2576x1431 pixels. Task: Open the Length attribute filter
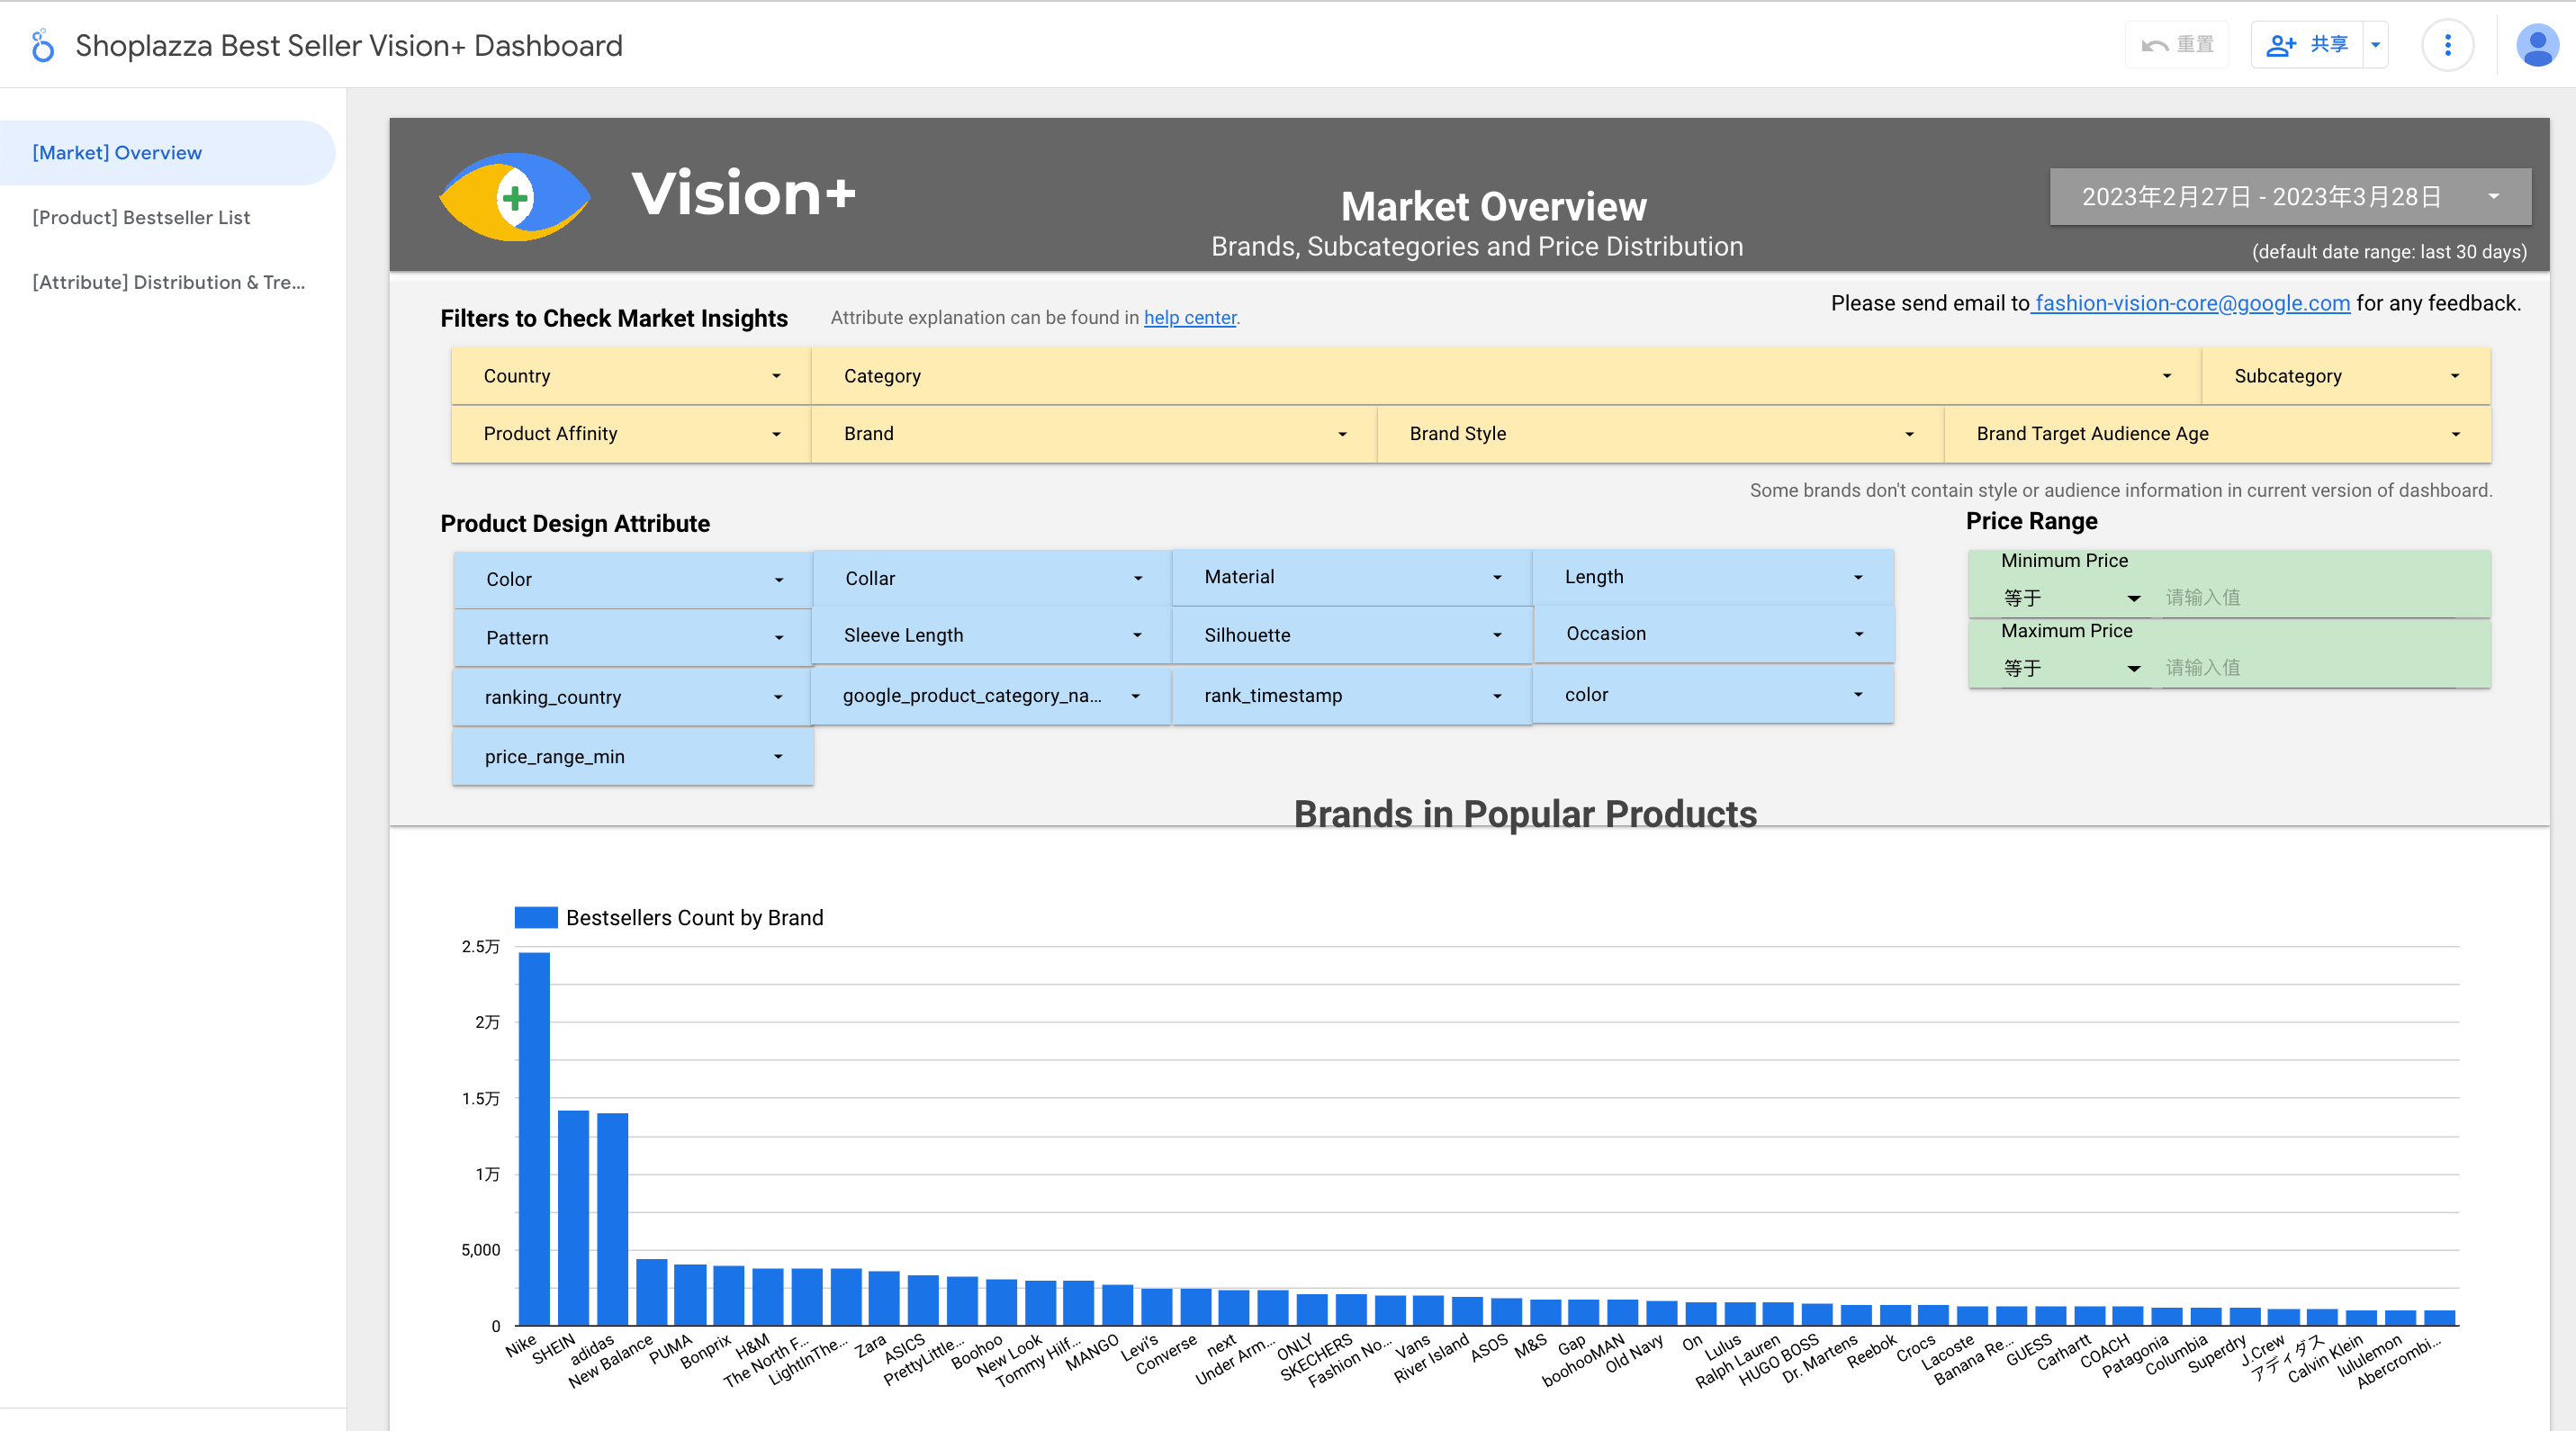pyautogui.click(x=1713, y=577)
